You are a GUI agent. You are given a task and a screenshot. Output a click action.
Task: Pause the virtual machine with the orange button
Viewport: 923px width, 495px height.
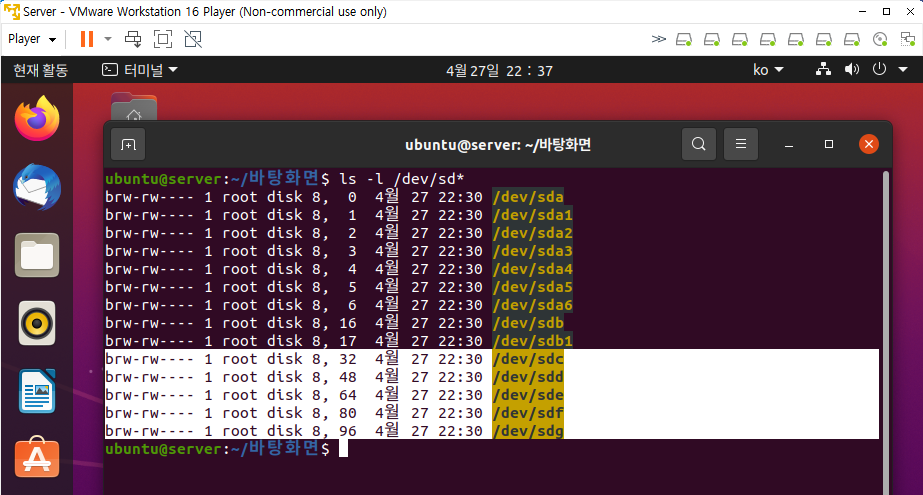click(87, 39)
